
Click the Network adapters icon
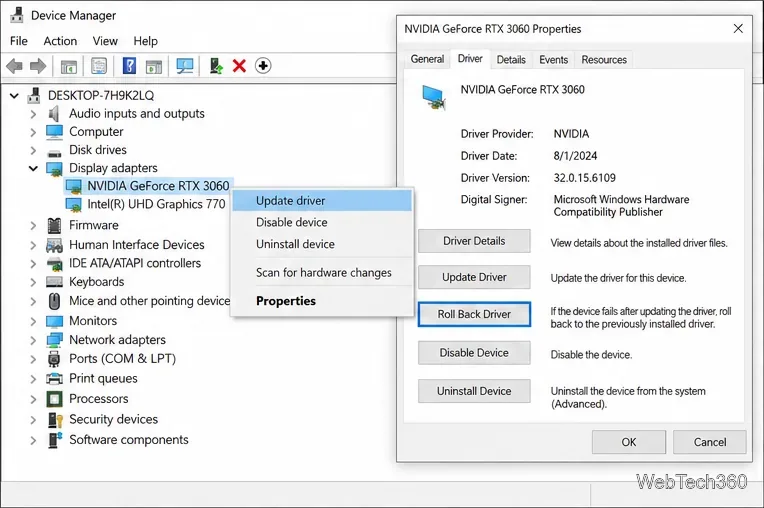(54, 340)
